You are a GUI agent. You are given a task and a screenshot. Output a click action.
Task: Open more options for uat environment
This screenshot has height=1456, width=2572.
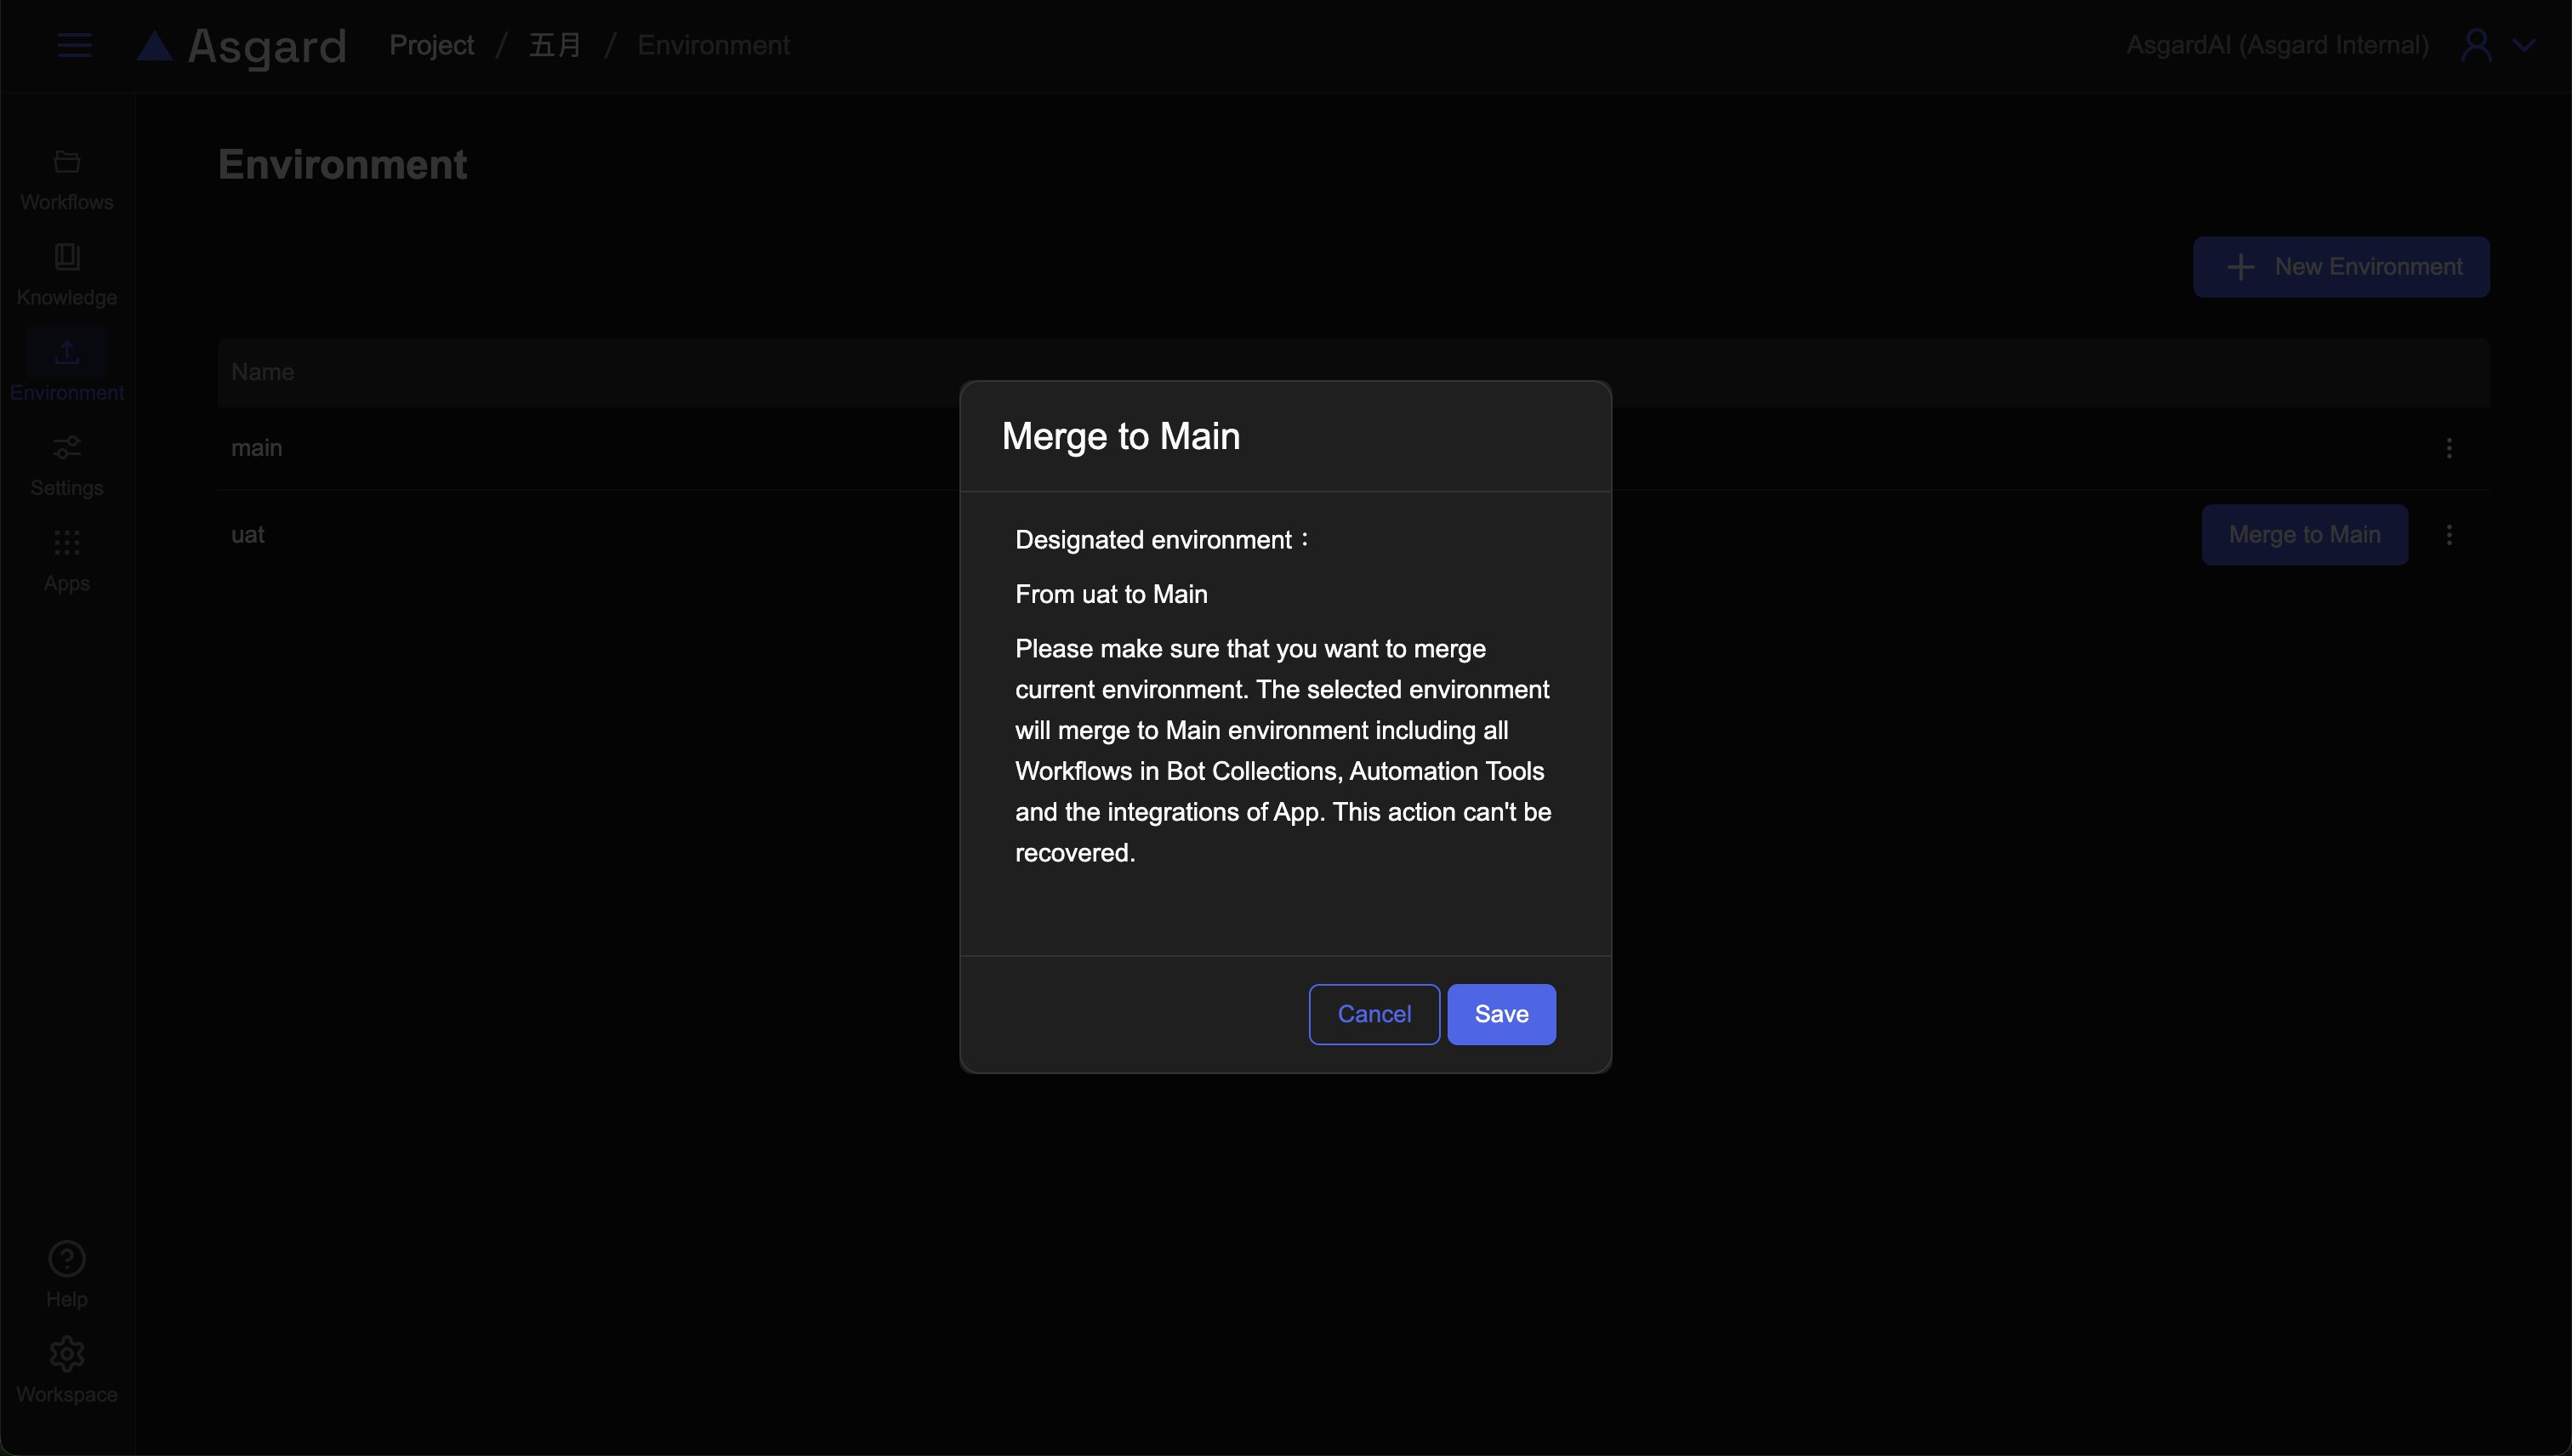(x=2449, y=535)
